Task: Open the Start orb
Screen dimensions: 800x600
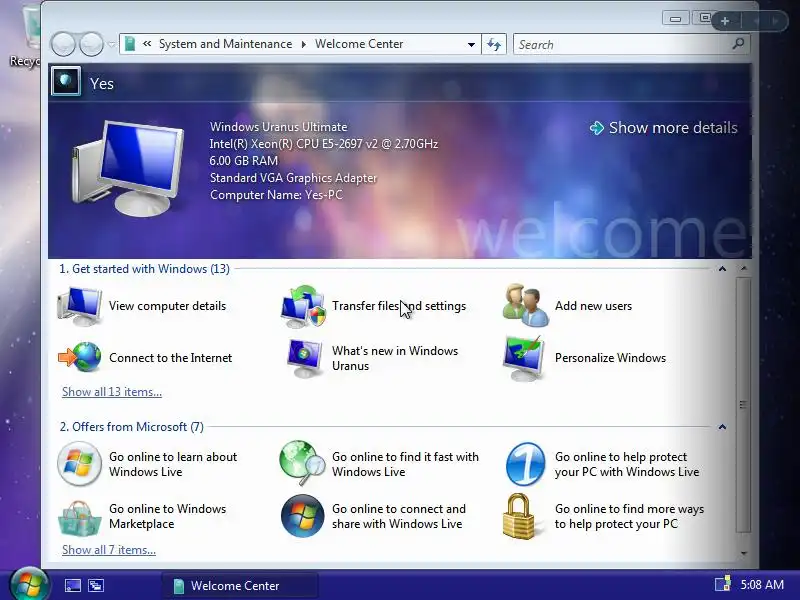Action: pos(29,584)
